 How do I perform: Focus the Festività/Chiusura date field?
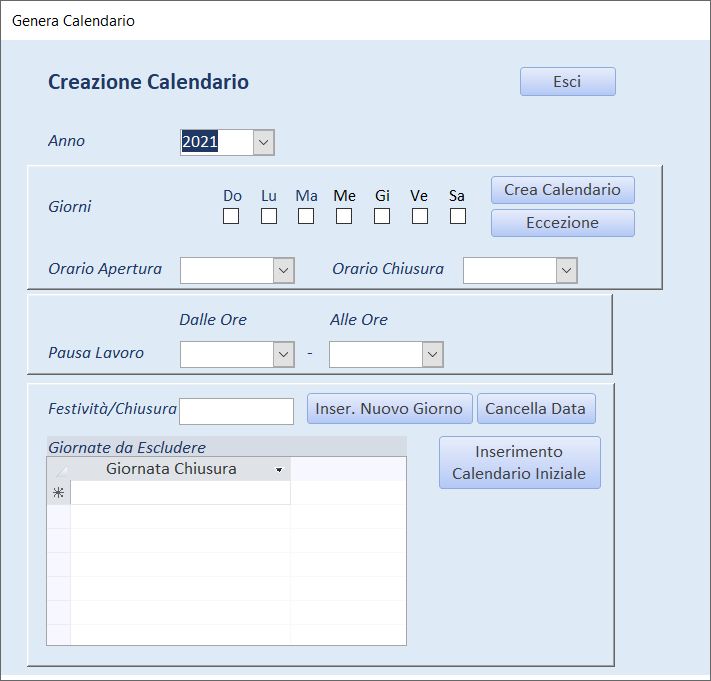[x=236, y=411]
